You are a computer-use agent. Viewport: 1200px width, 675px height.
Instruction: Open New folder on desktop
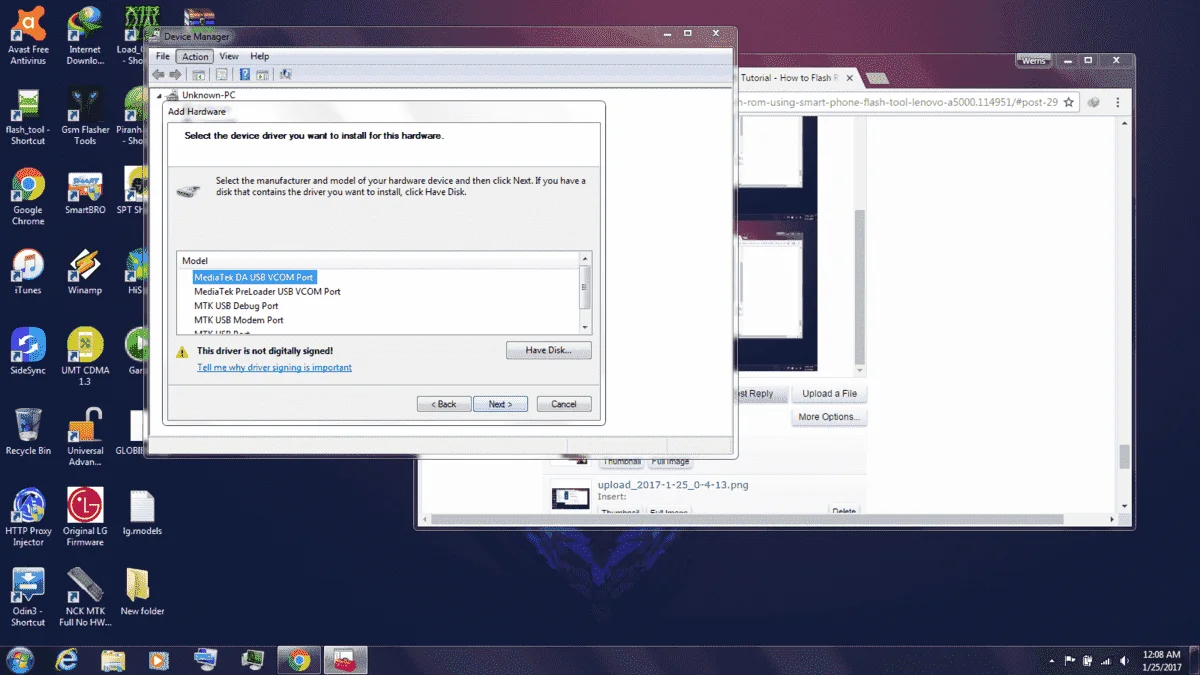tap(142, 591)
